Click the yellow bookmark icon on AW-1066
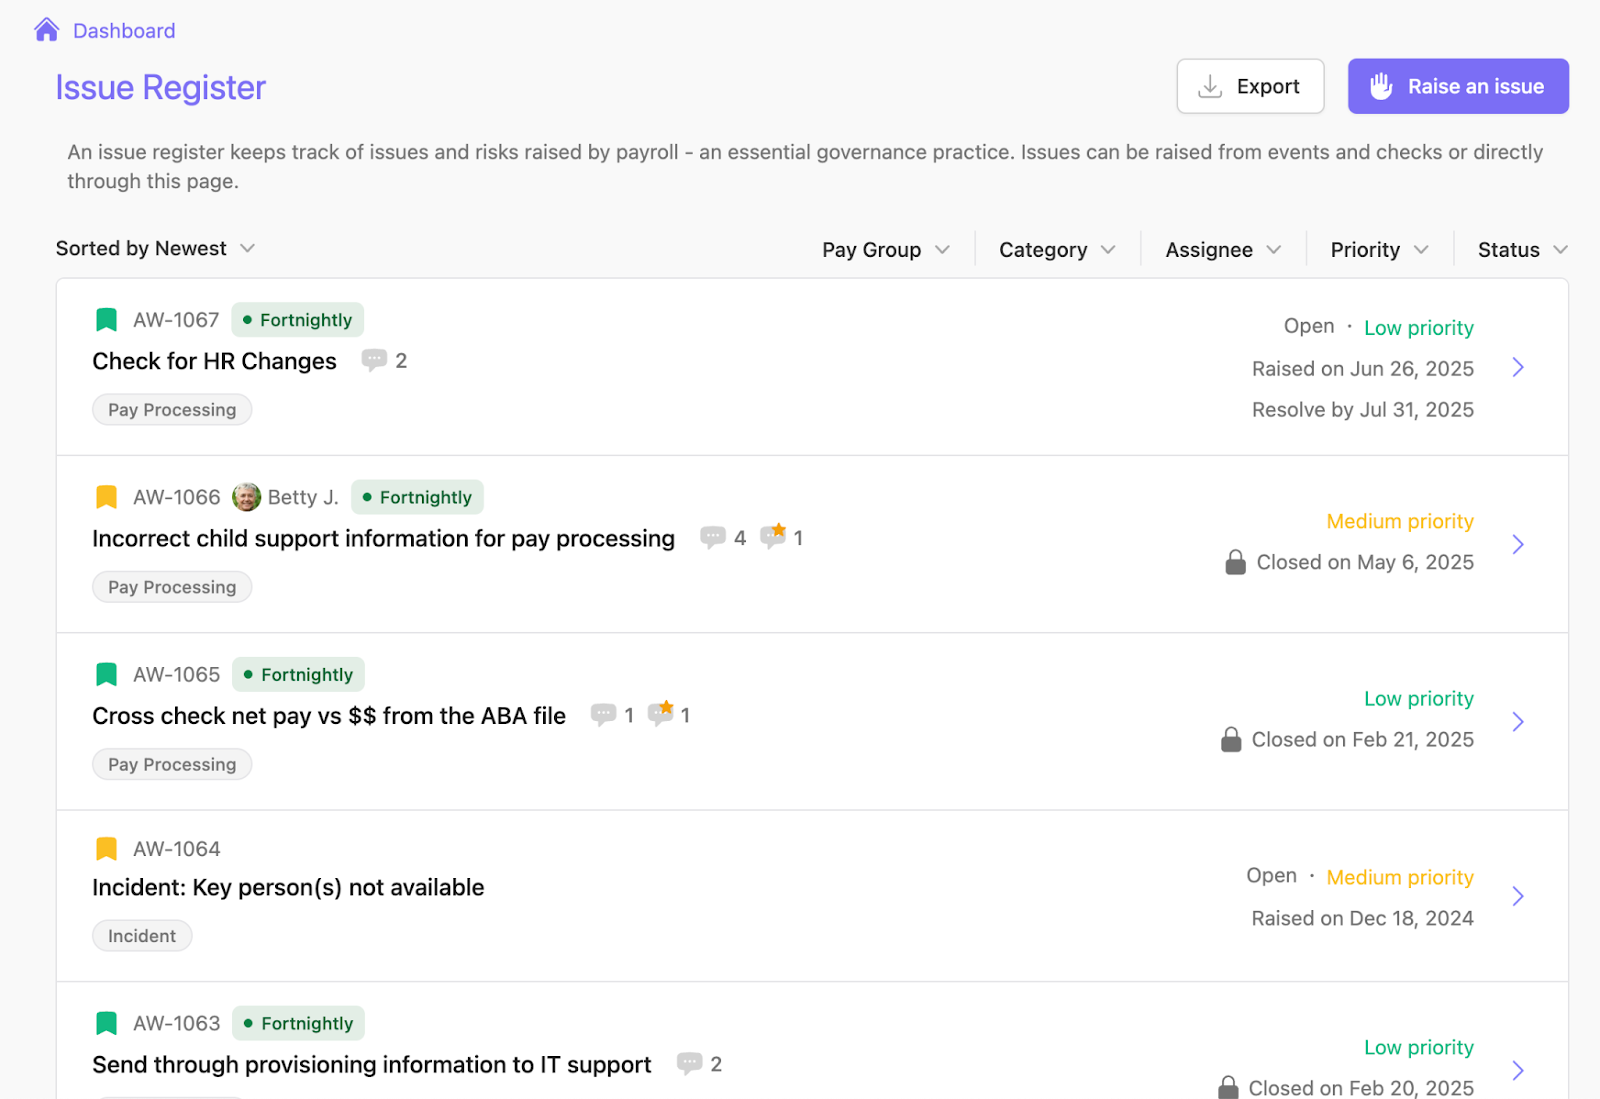This screenshot has width=1600, height=1099. pyautogui.click(x=106, y=497)
